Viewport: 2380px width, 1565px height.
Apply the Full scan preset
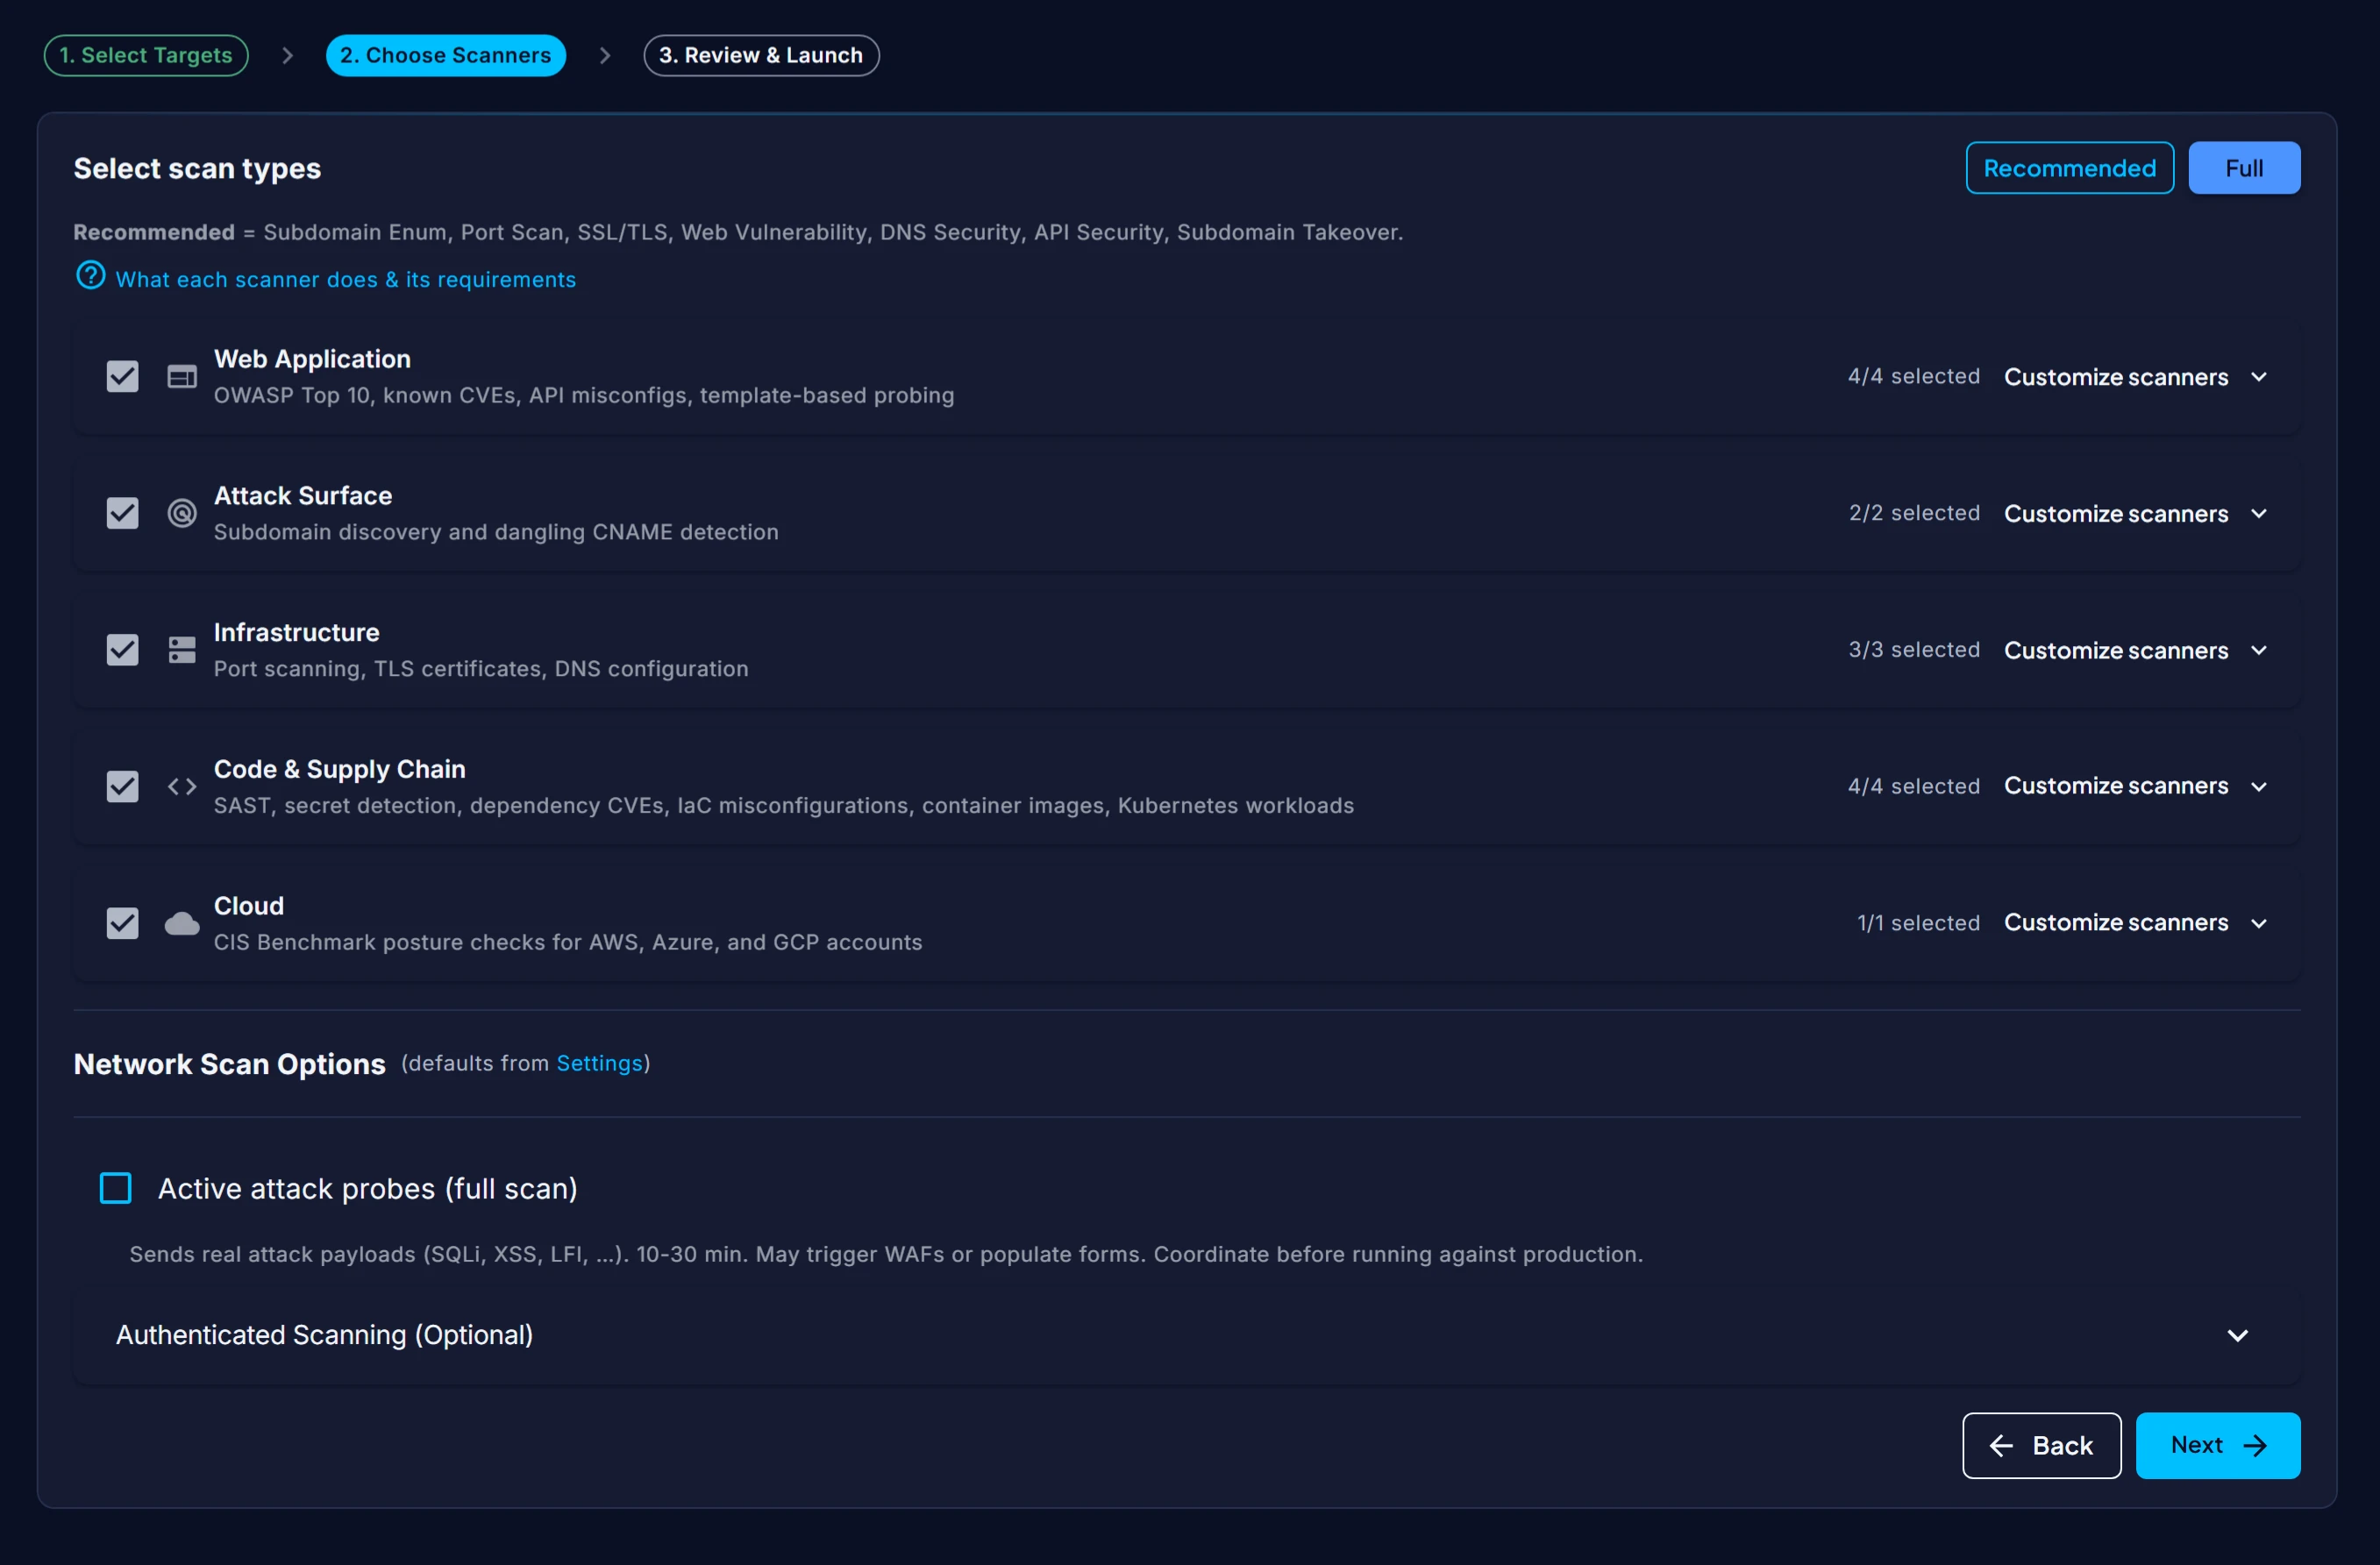point(2244,168)
